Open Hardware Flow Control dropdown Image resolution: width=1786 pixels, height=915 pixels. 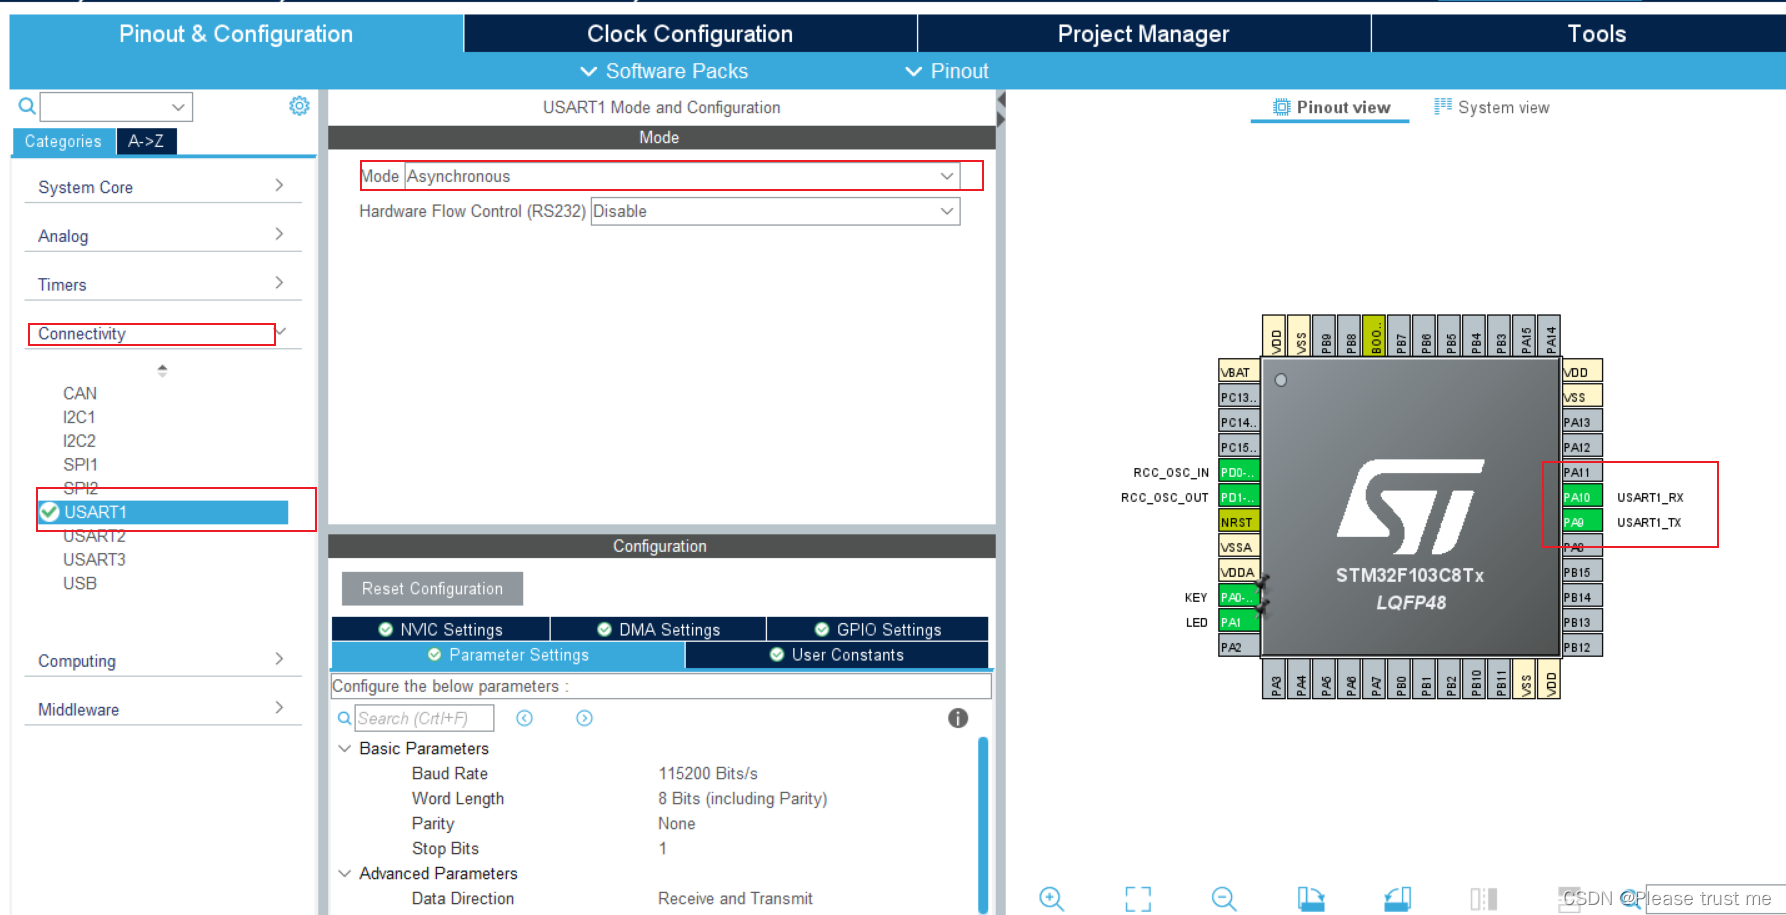point(774,211)
